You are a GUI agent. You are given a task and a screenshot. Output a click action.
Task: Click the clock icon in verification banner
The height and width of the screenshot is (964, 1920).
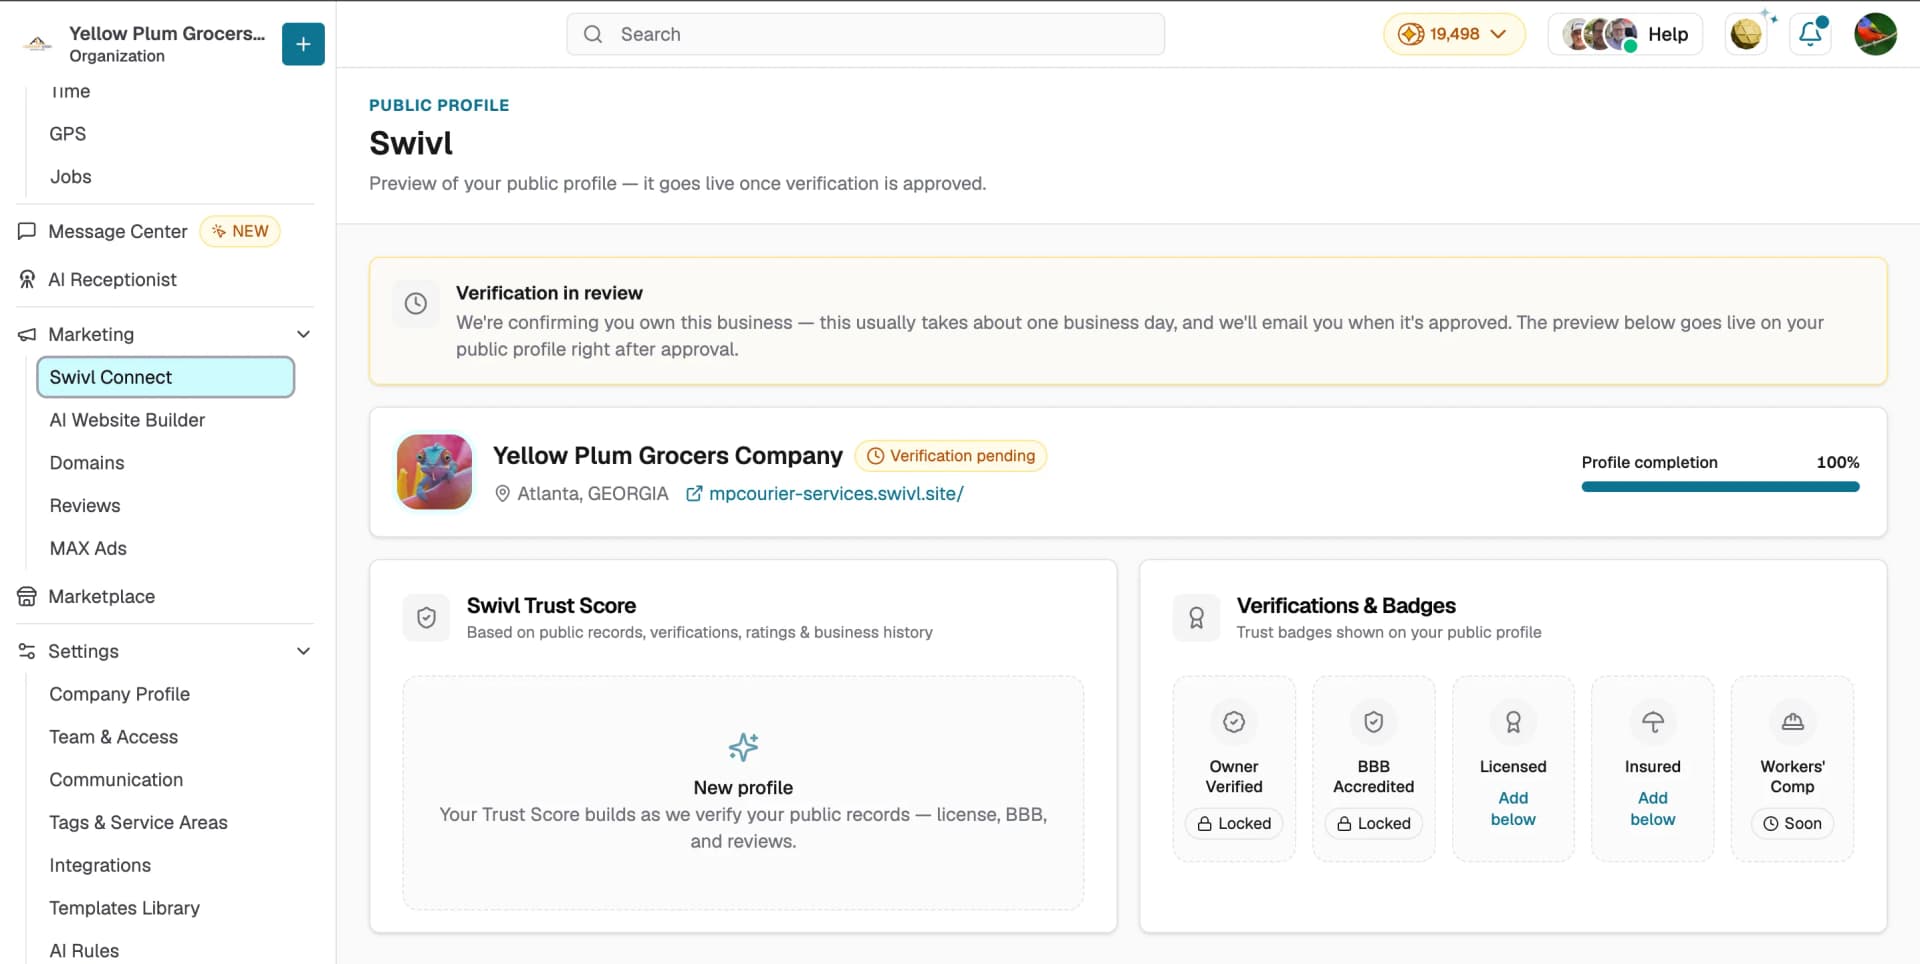tap(416, 303)
